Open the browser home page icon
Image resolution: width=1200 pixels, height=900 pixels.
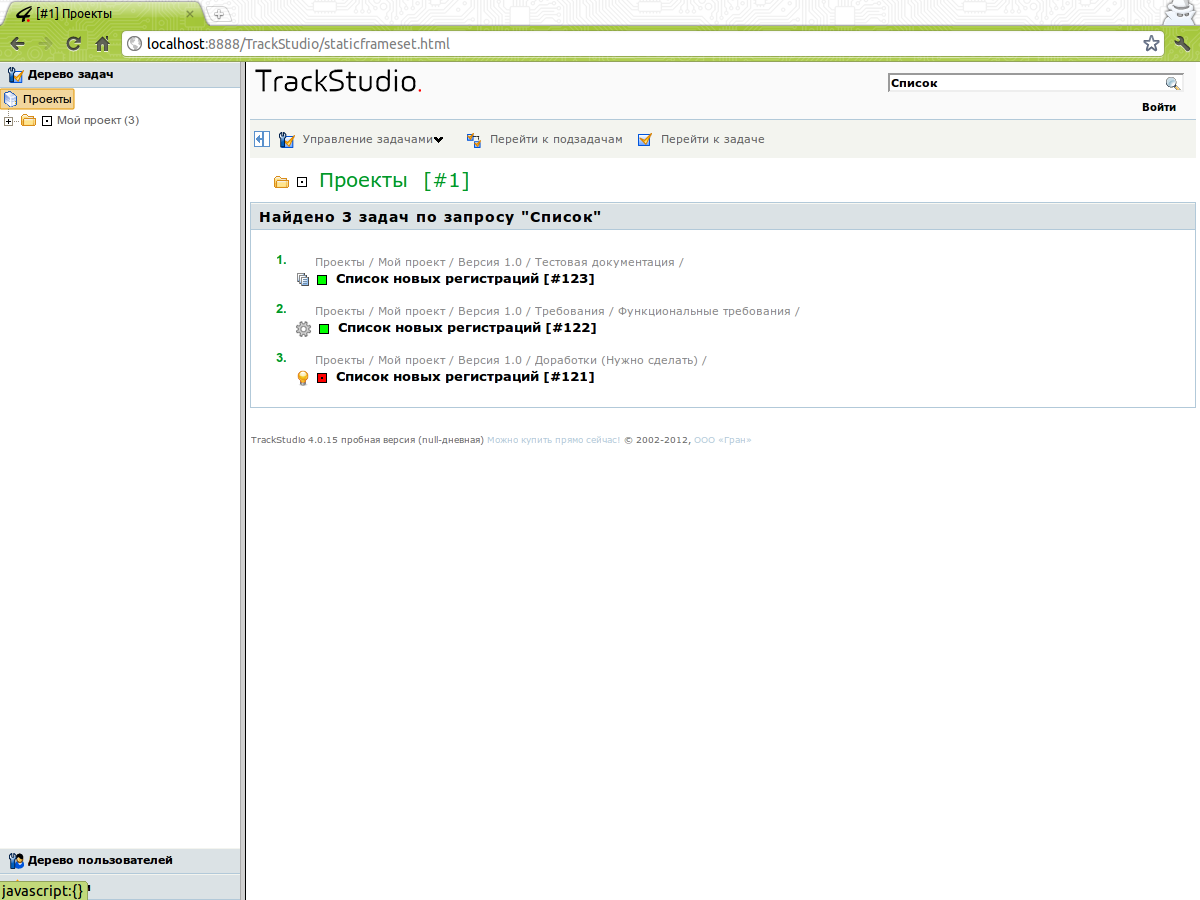[102, 43]
